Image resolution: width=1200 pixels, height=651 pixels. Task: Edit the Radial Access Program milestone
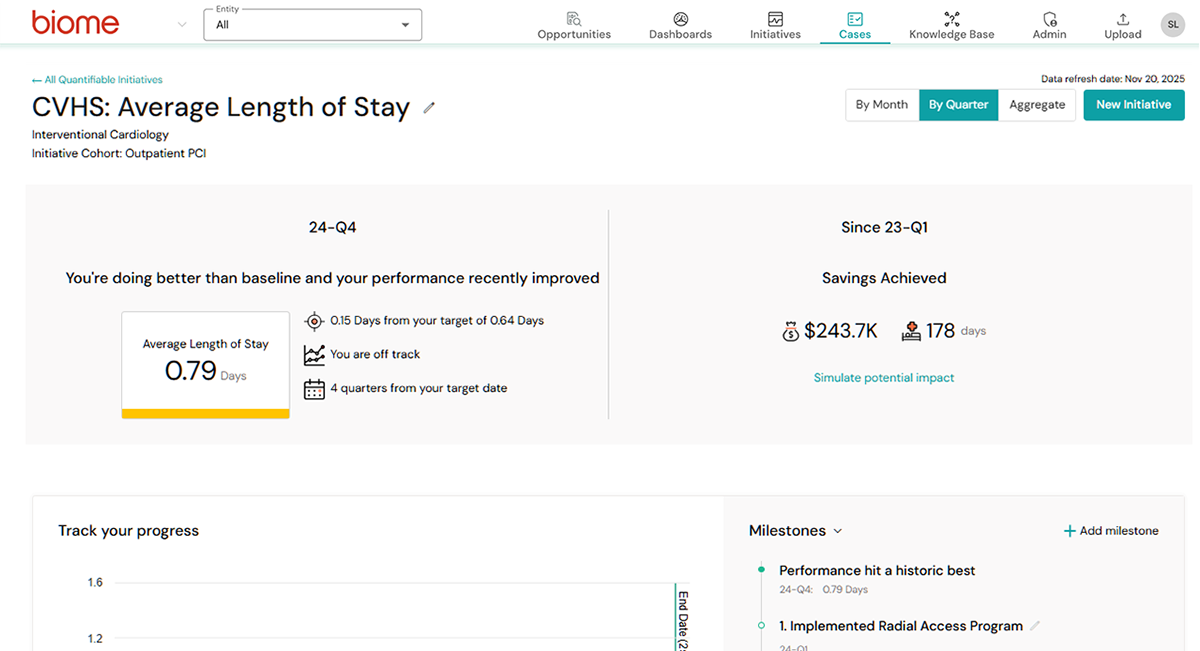pyautogui.click(x=1035, y=626)
